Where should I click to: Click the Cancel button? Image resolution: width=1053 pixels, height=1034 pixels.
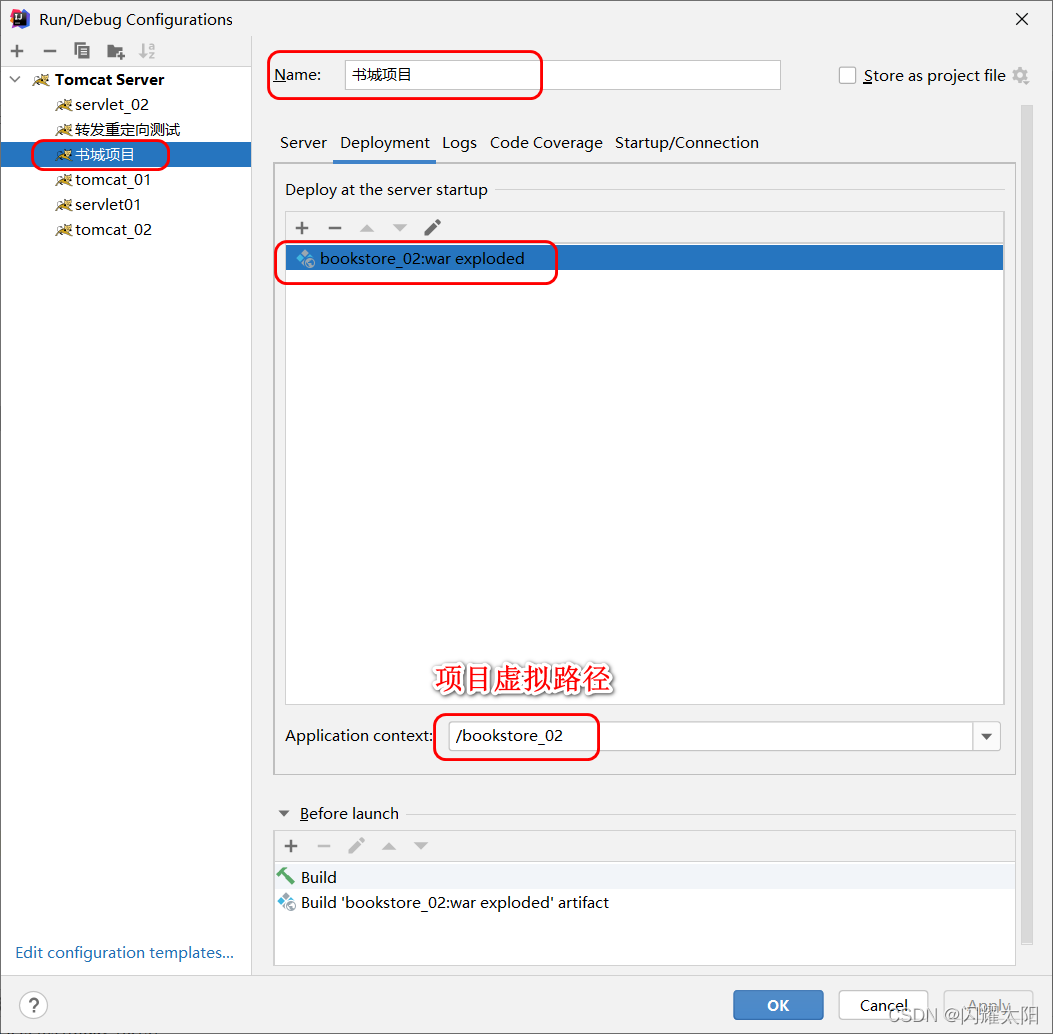[x=882, y=1005]
